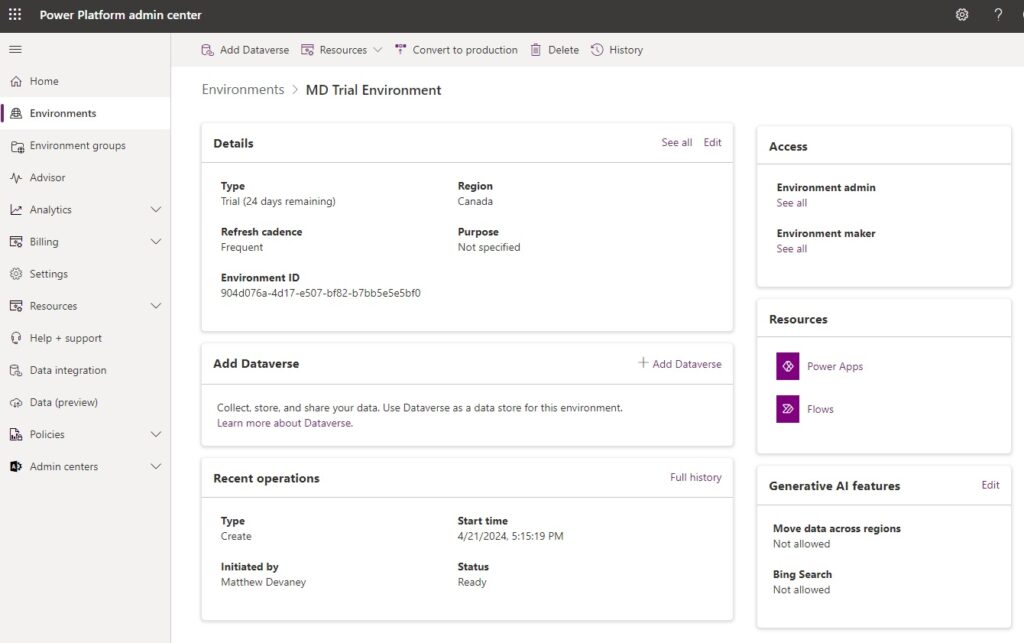This screenshot has width=1024, height=643.
Task: Click See all in Details card
Action: 677,142
